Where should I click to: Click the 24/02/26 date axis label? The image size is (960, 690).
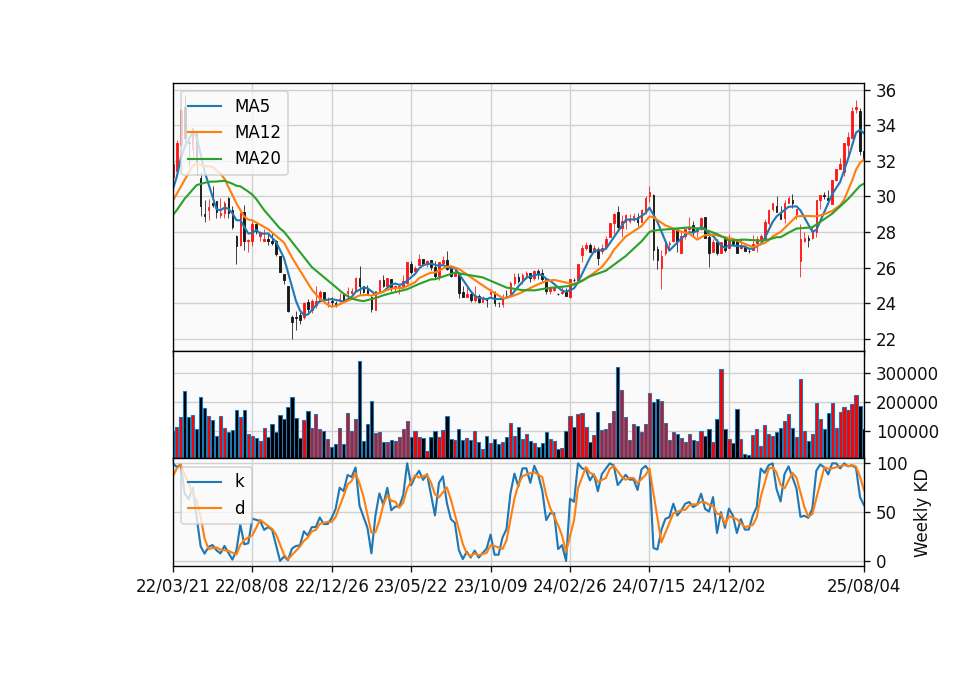pos(569,587)
